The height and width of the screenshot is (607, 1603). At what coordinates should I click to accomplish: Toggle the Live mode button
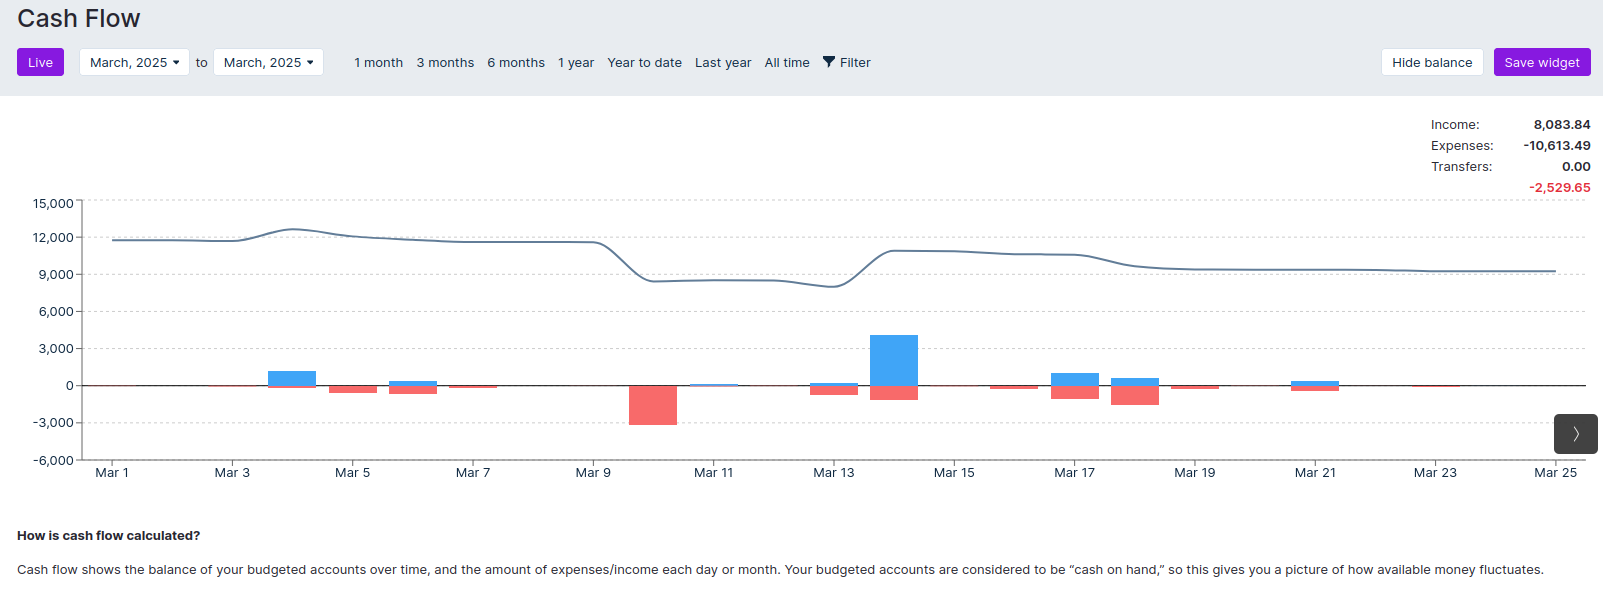(x=40, y=62)
